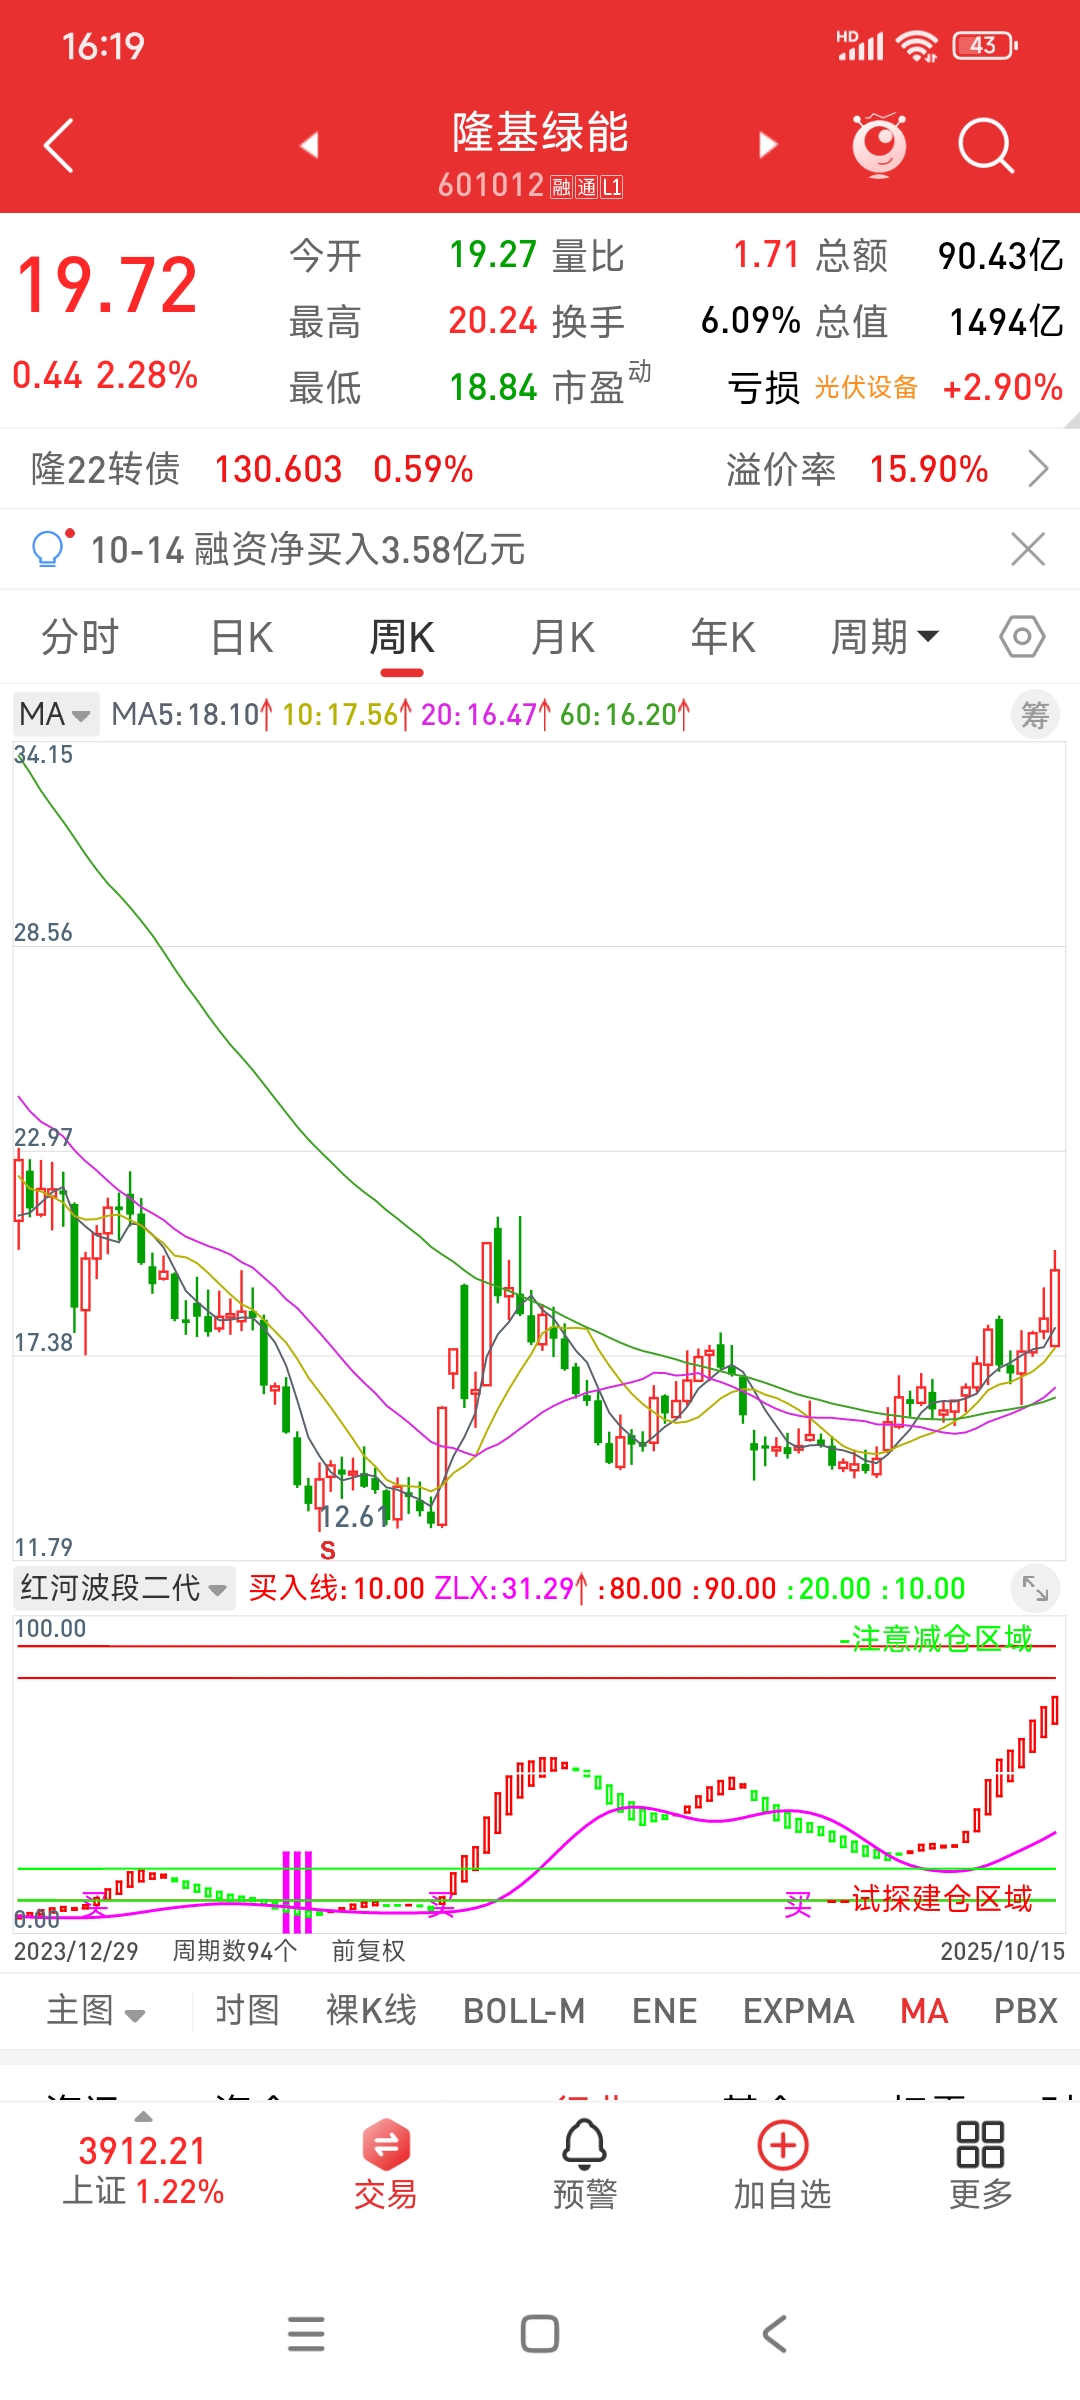
Task: Select the PBX indicator
Action: pyautogui.click(x=1025, y=2011)
